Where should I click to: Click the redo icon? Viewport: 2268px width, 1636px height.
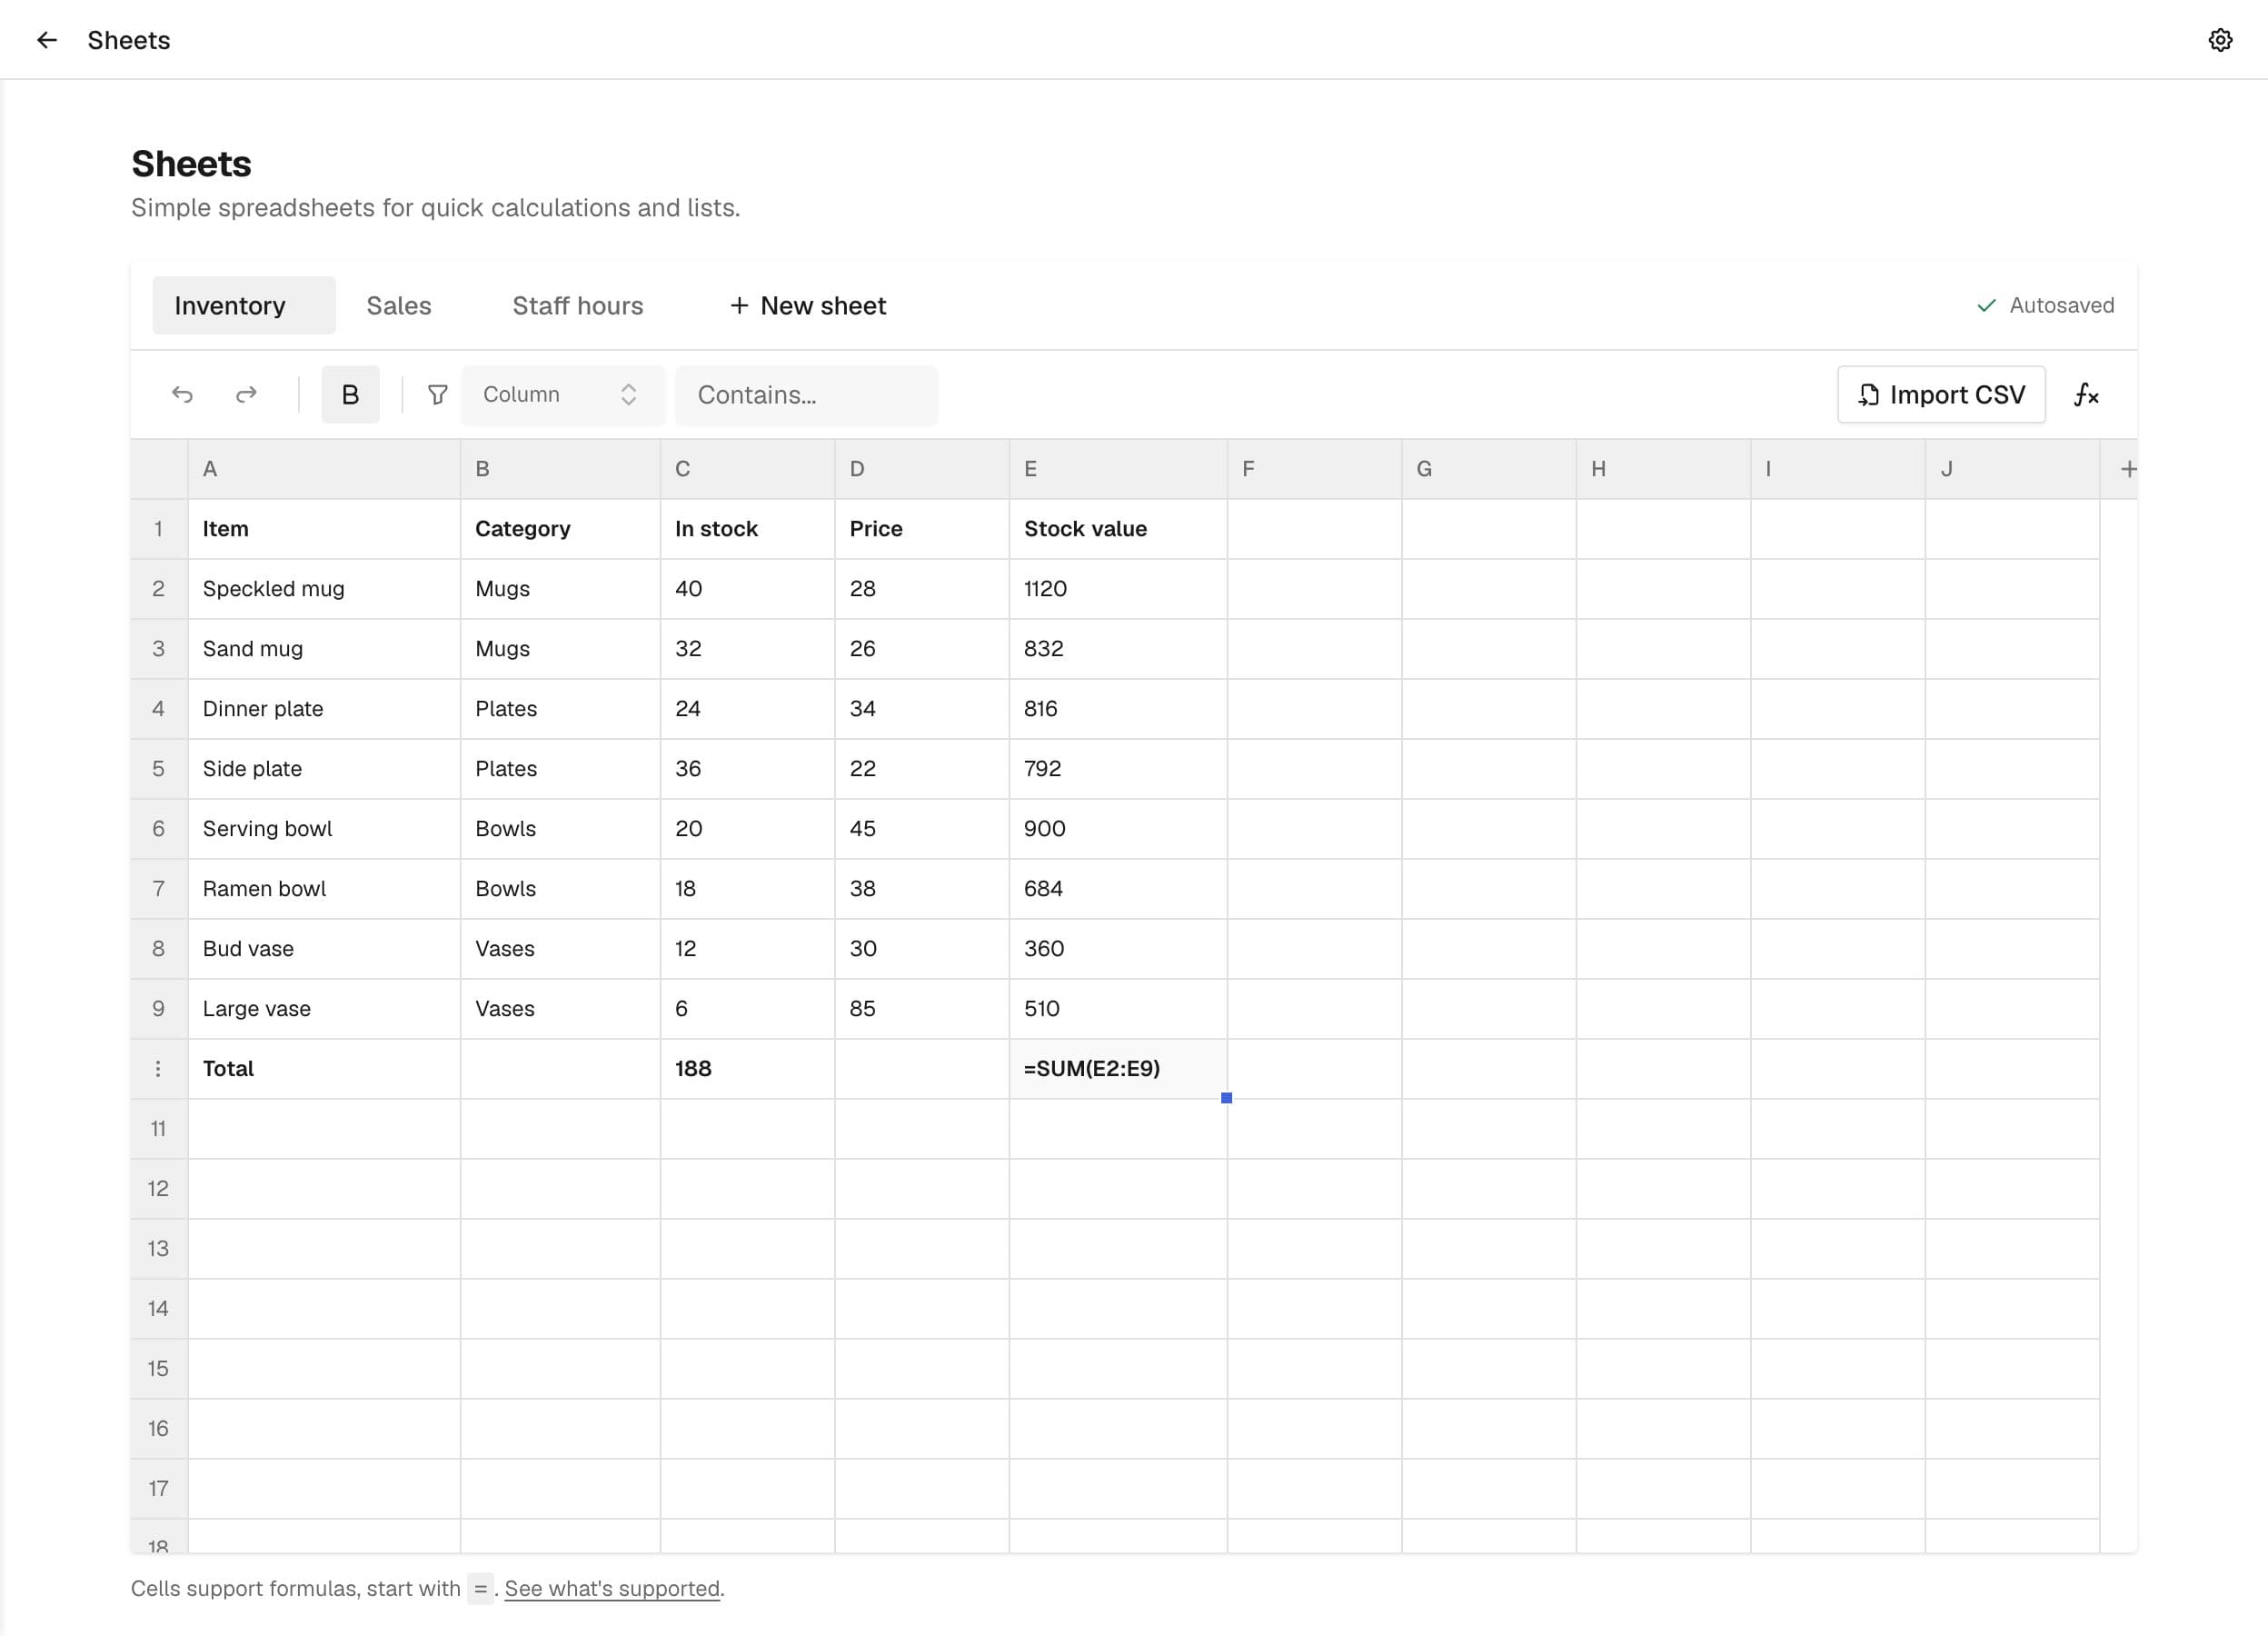pos(246,395)
